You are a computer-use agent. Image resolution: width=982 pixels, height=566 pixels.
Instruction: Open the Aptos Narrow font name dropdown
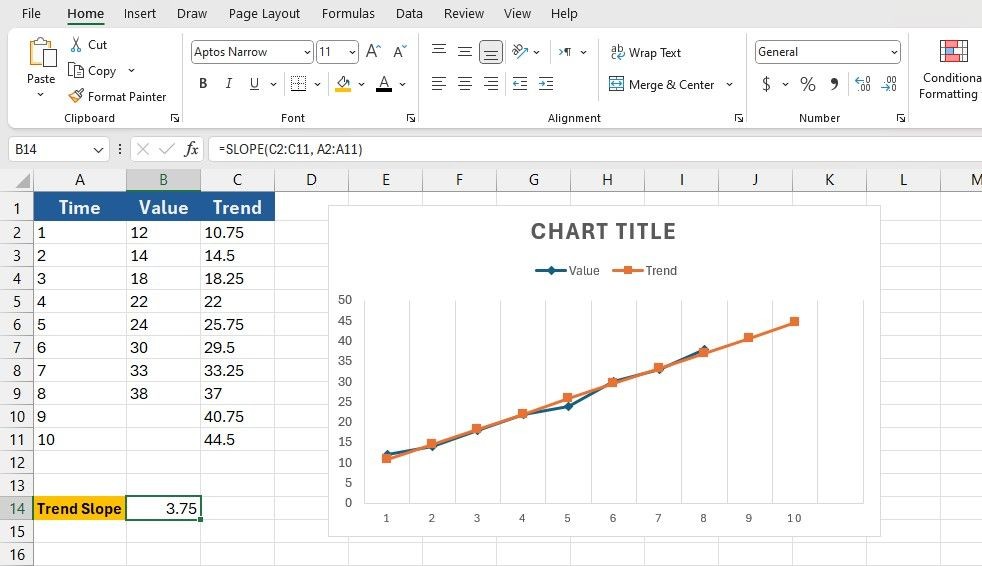307,52
